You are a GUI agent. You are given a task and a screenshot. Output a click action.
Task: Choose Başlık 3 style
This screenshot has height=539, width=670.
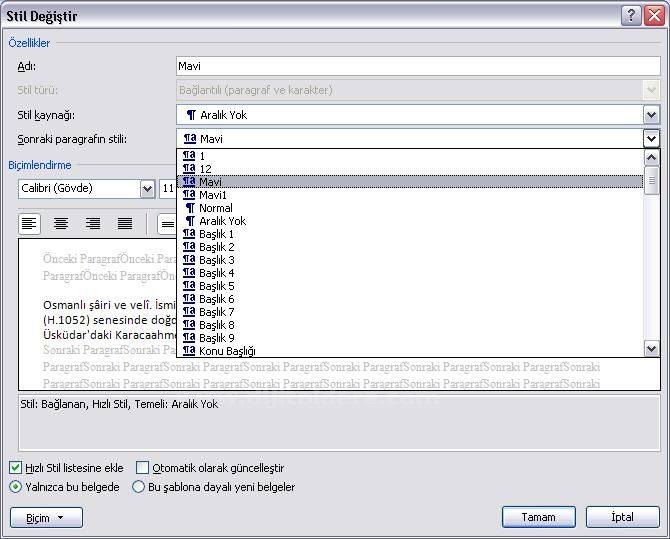coord(410,260)
